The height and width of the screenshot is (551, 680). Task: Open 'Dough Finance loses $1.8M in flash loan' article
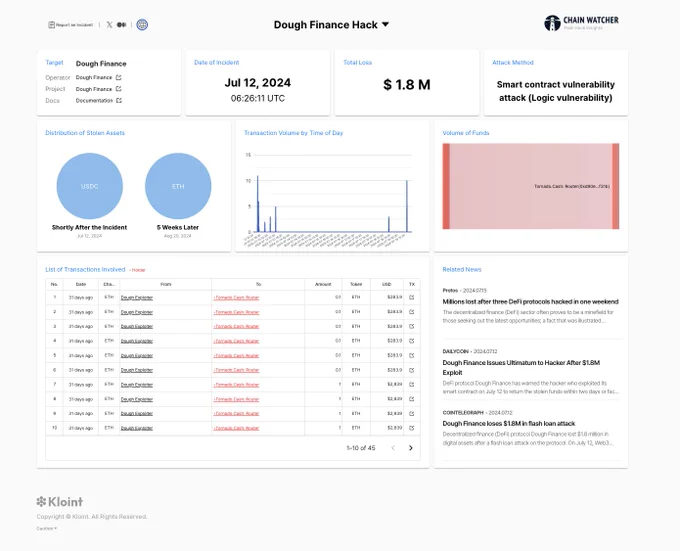509,424
